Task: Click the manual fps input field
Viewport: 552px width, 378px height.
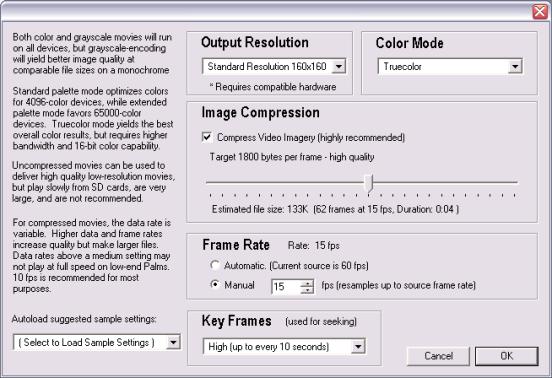Action: (286, 286)
